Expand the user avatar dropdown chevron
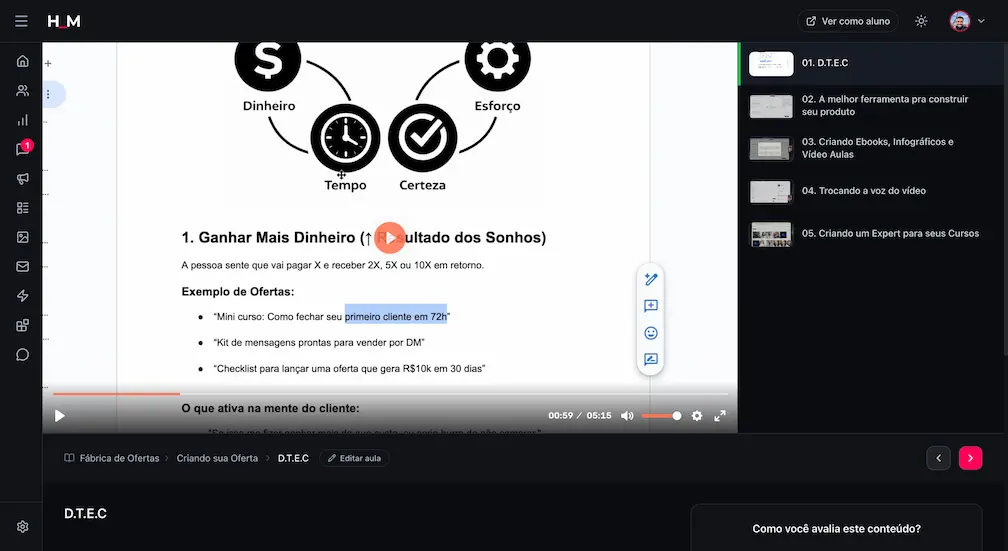Image resolution: width=1008 pixels, height=551 pixels. coord(982,21)
